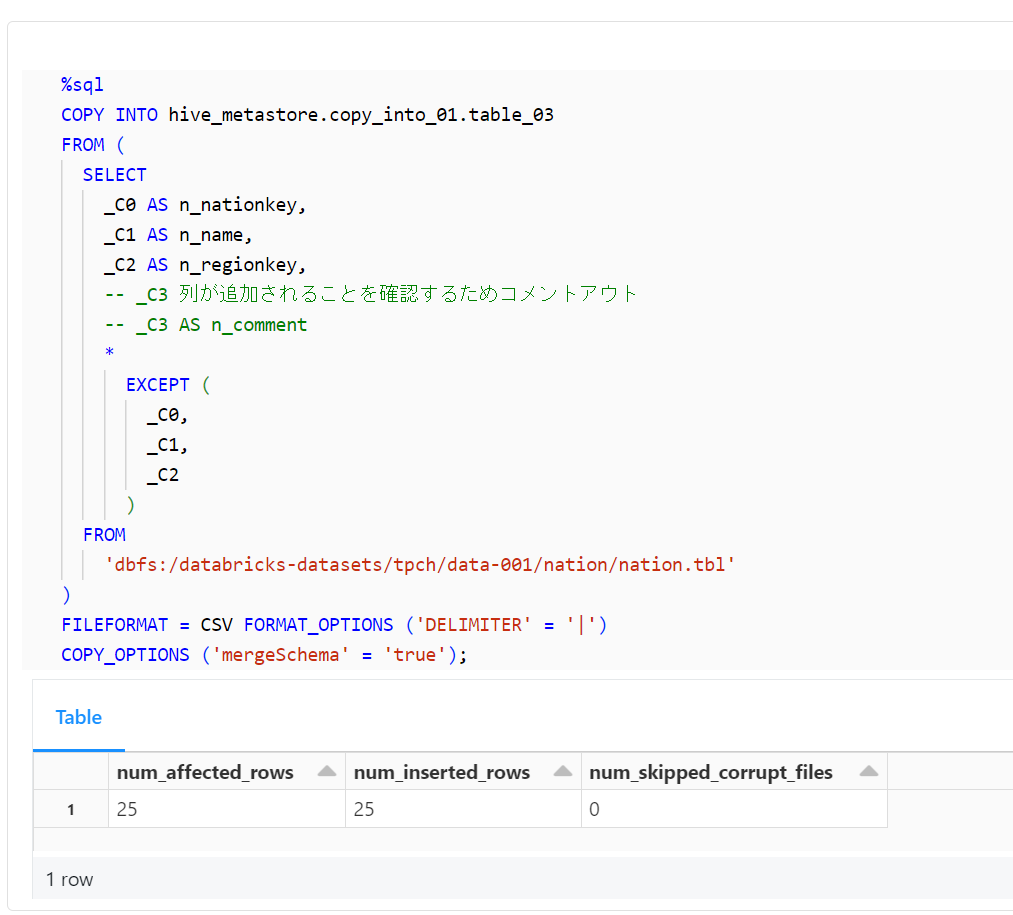Select the num_skipped_corrupt_files column header
Screen dimensions: 1013x915
(710, 772)
